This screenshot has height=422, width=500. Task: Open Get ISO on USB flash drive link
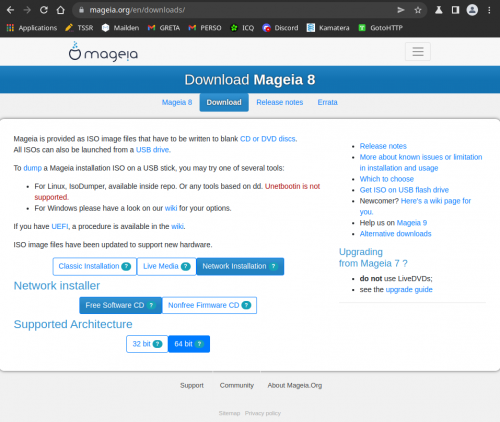(404, 190)
